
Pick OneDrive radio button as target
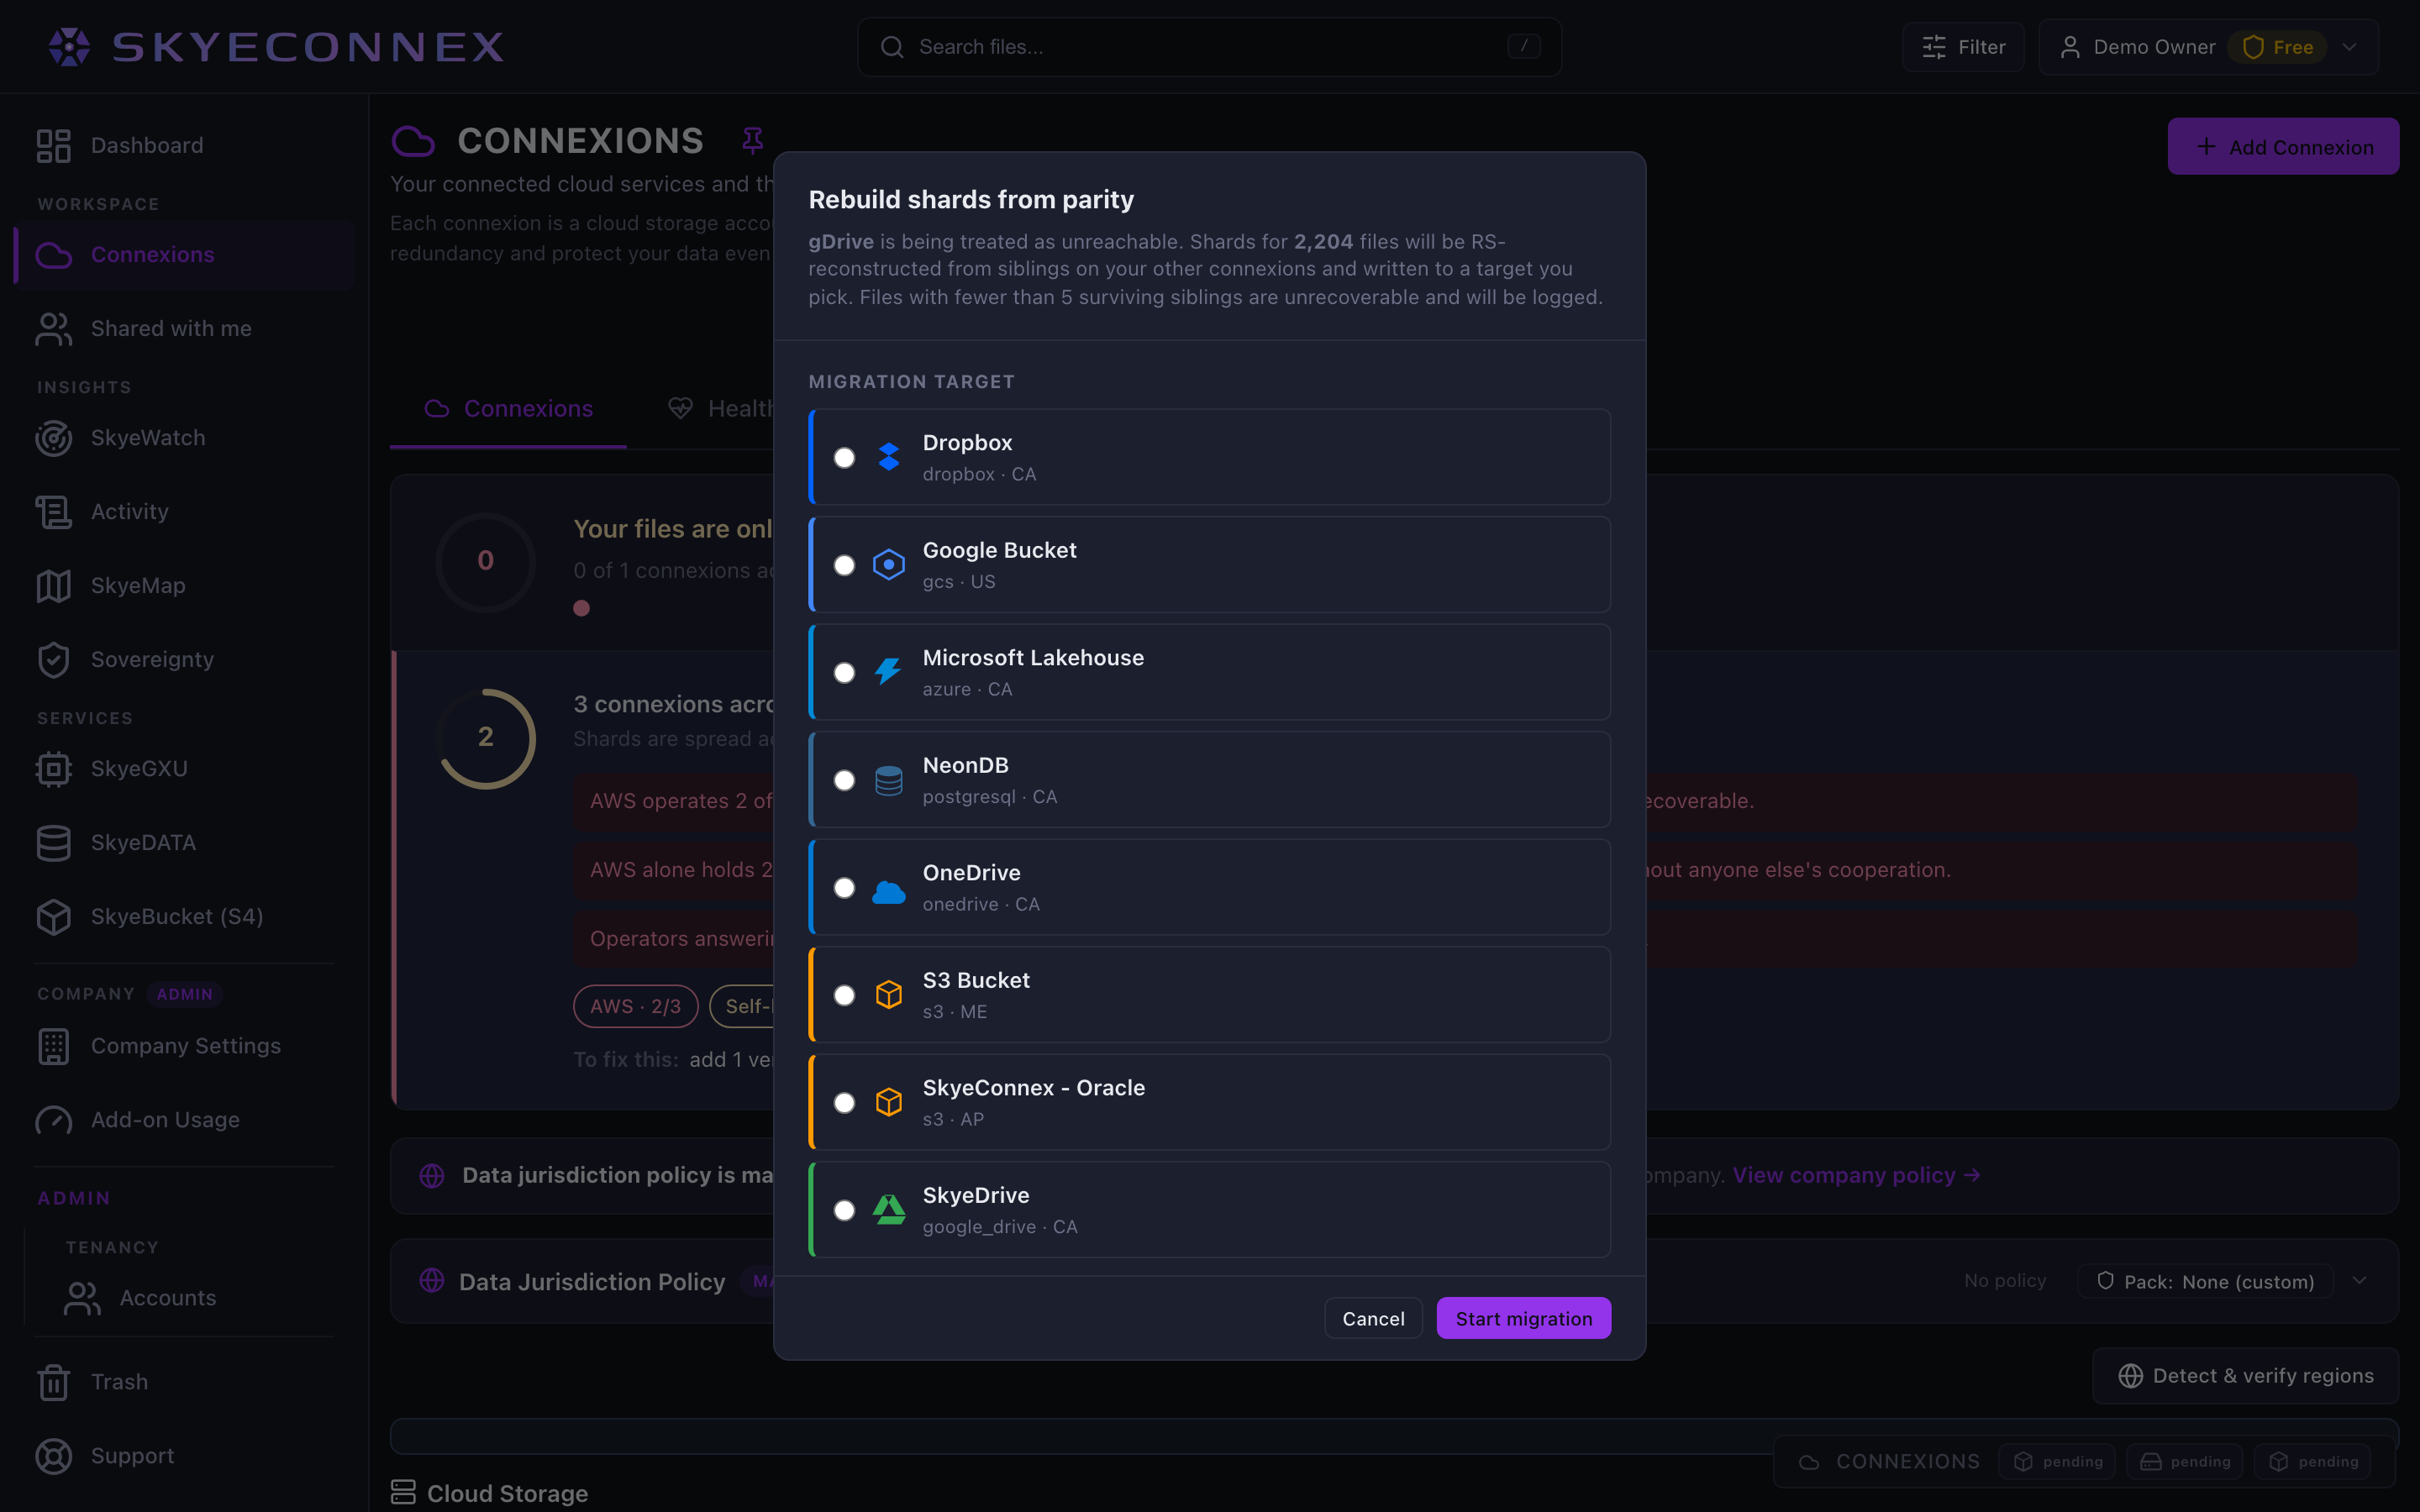point(844,887)
